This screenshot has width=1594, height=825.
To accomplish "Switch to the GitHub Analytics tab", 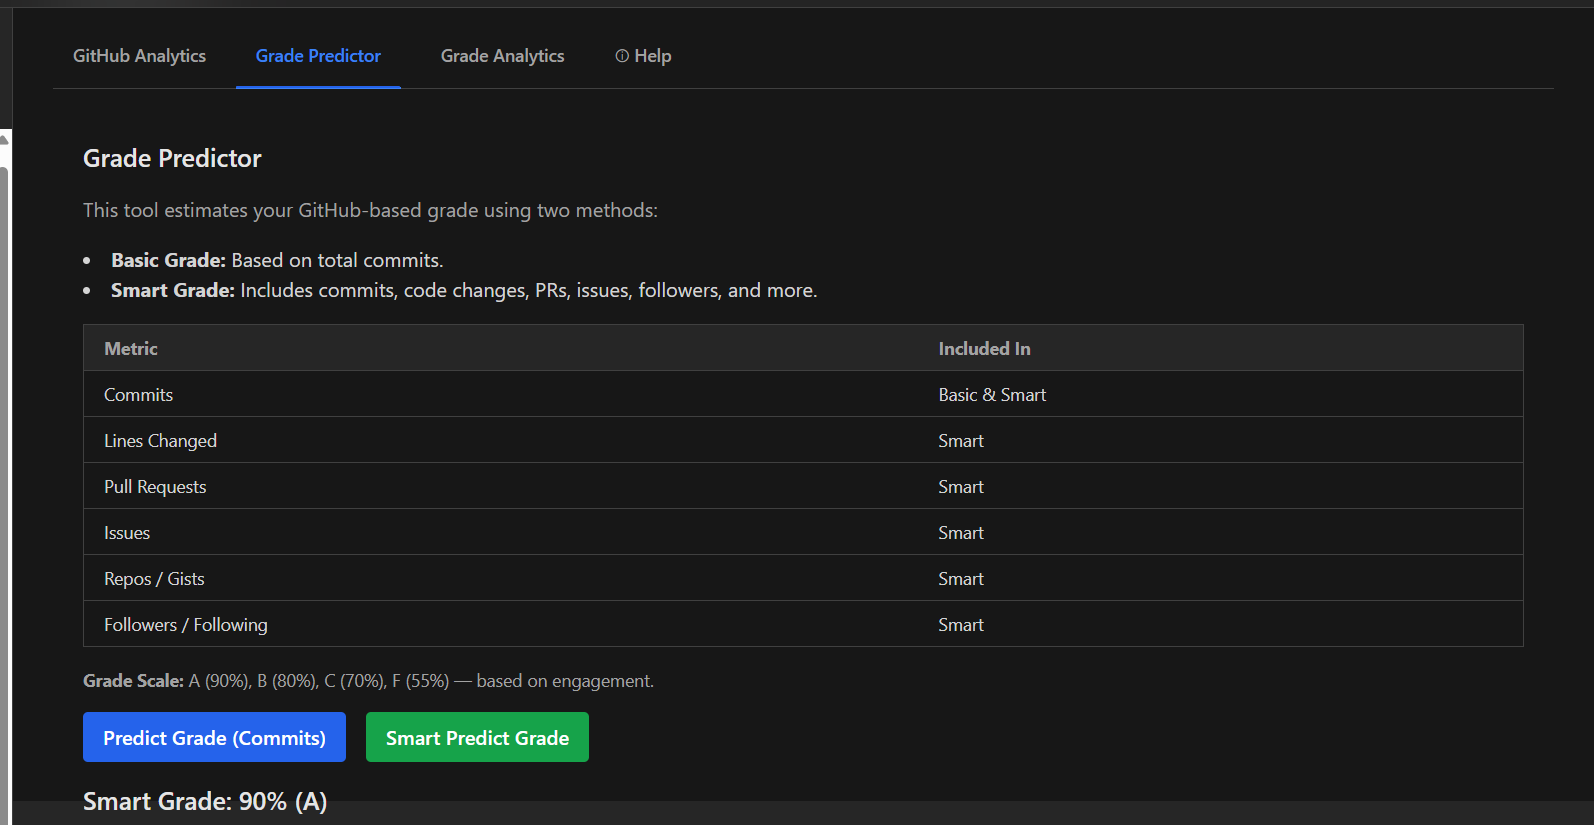I will 139,56.
